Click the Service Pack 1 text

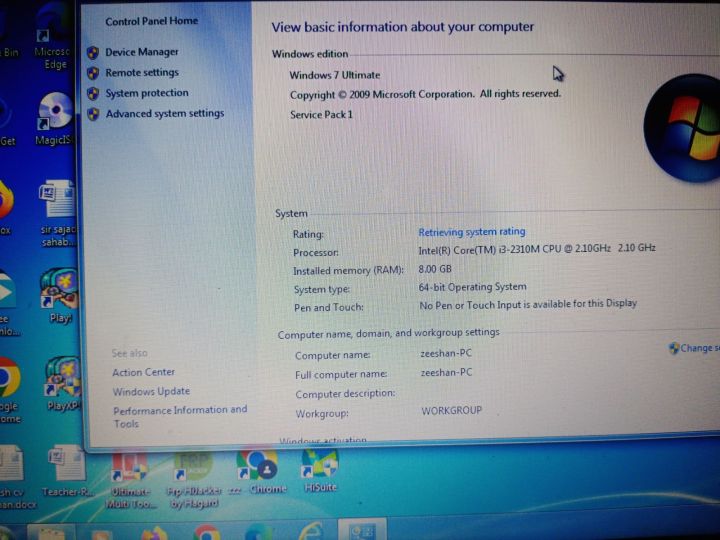pyautogui.click(x=321, y=115)
